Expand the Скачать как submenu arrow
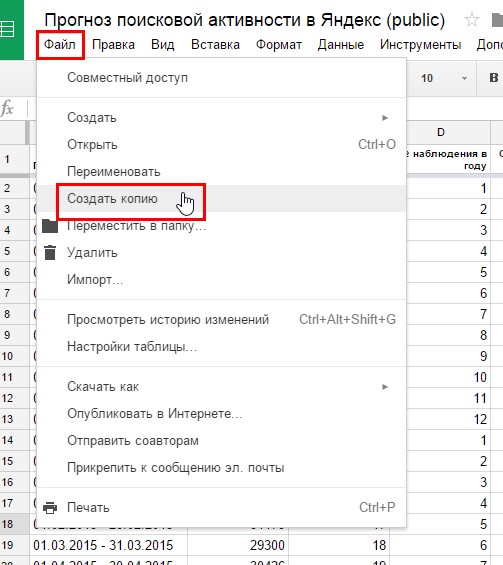 385,387
